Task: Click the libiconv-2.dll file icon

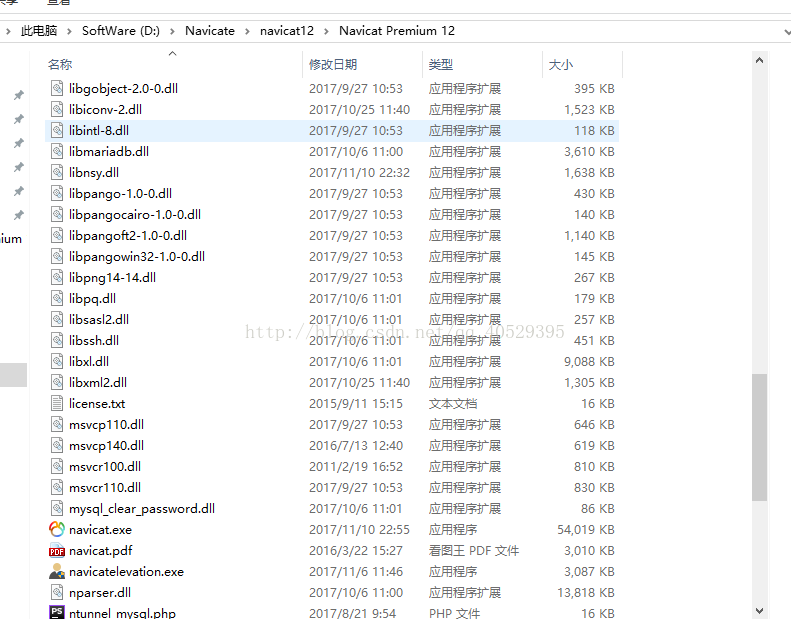Action: coord(57,109)
